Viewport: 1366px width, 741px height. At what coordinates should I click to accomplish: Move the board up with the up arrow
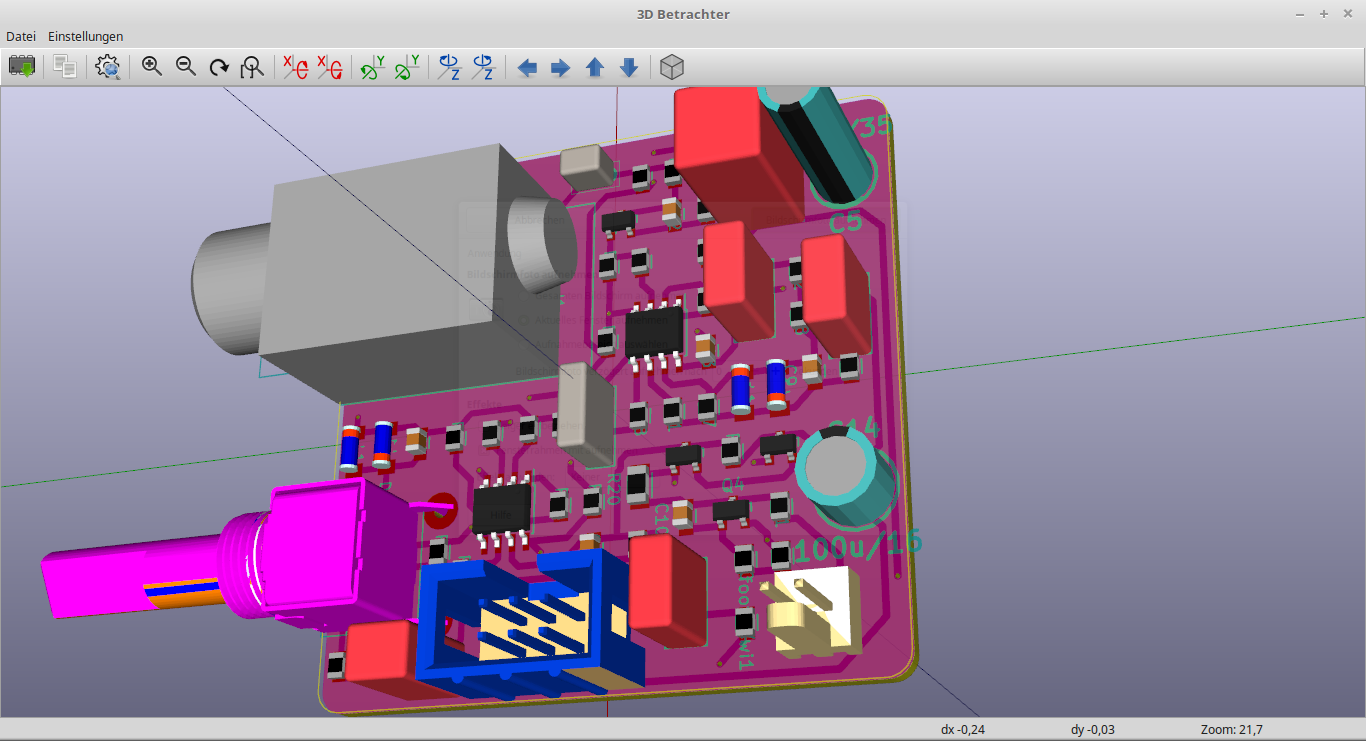[x=595, y=67]
